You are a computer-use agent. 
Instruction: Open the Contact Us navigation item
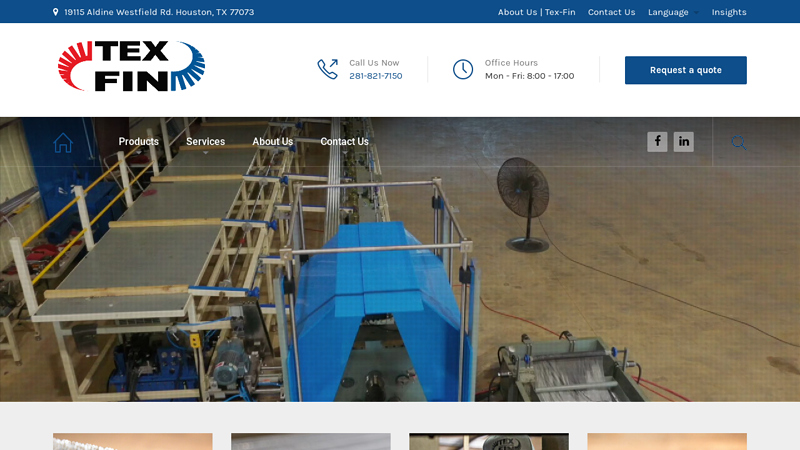tap(344, 142)
